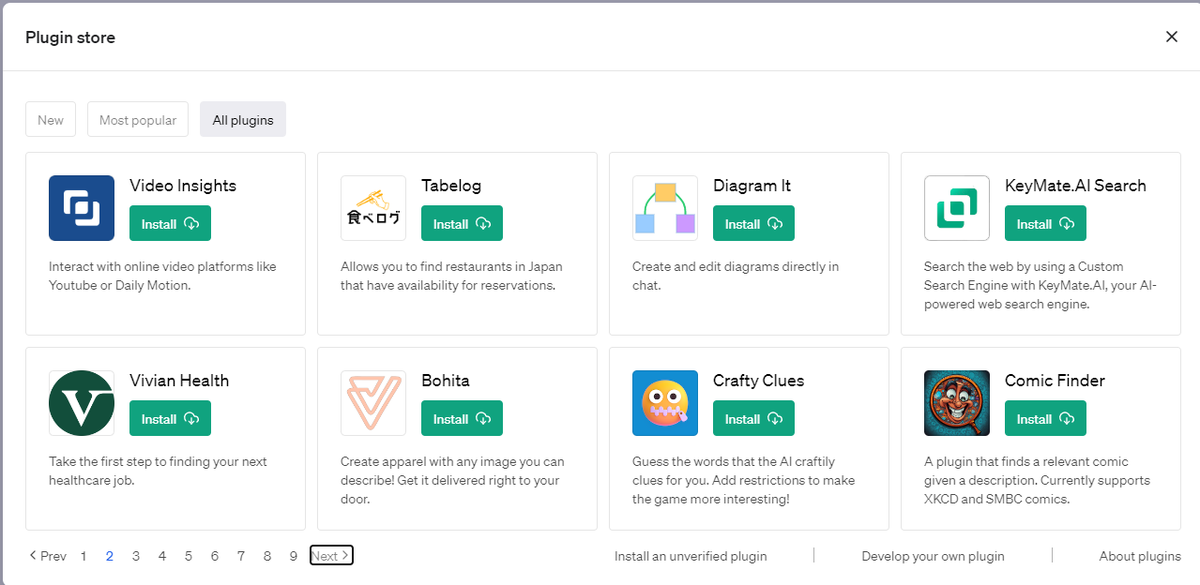Install the Diagram It plugin
The image size is (1200, 585).
click(754, 224)
